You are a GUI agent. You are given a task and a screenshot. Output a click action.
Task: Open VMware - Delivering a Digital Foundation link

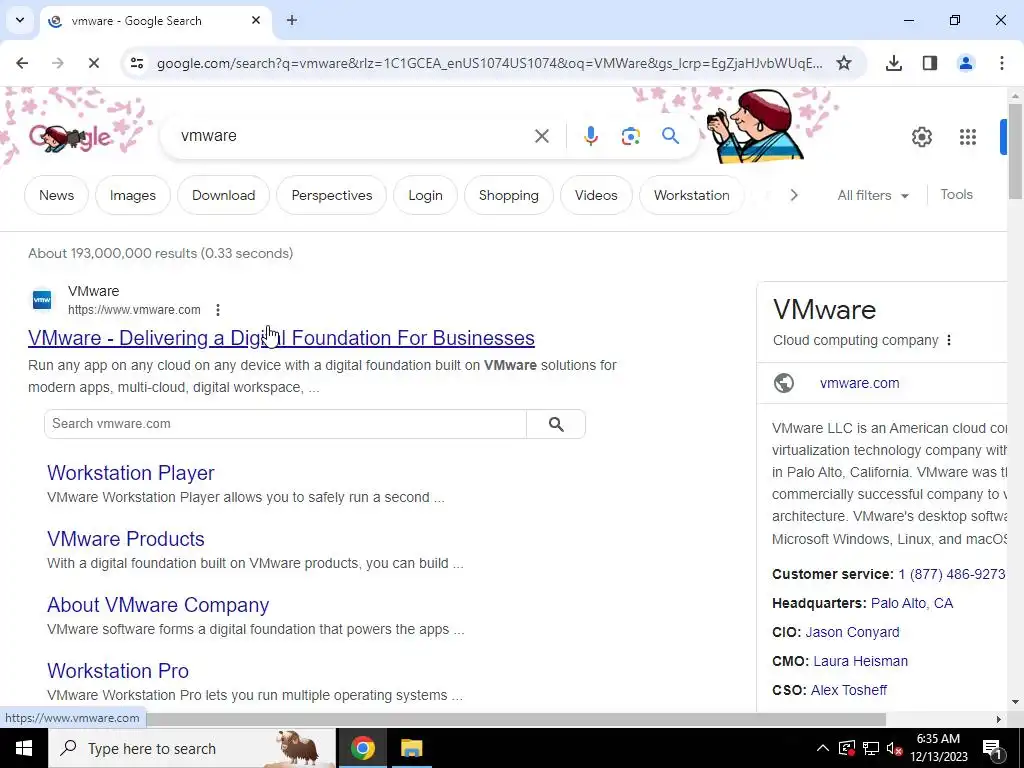[281, 338]
